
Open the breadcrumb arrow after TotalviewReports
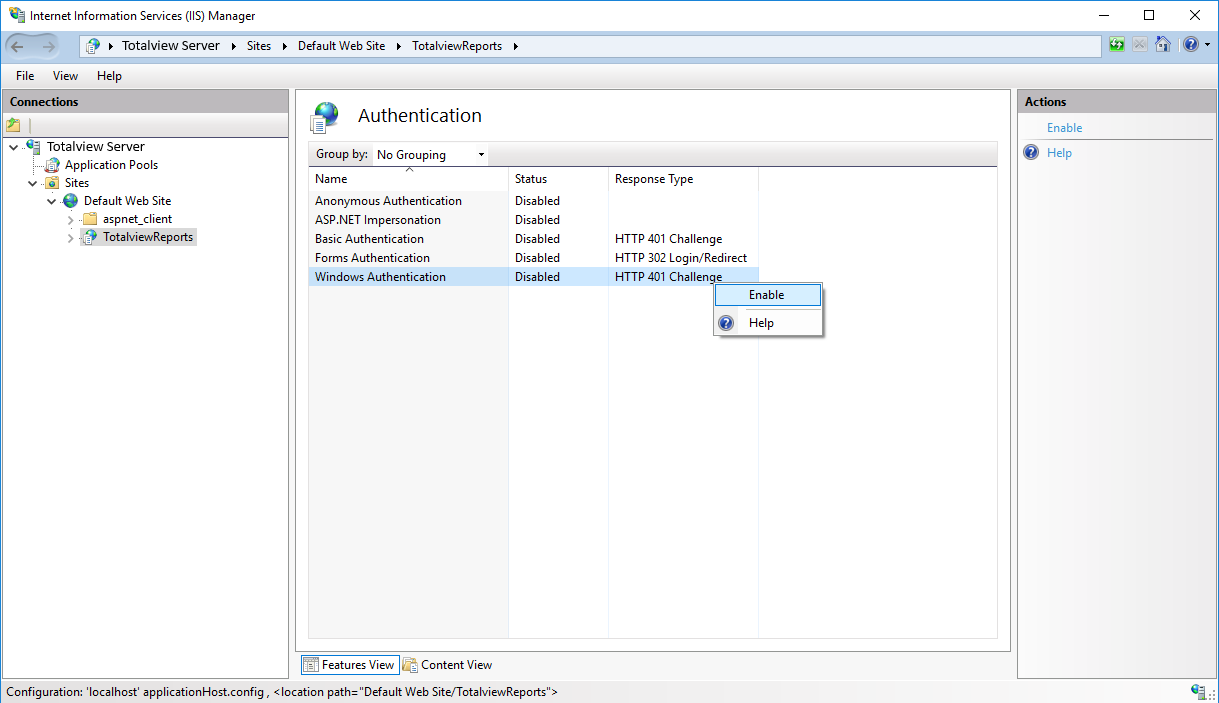[516, 46]
